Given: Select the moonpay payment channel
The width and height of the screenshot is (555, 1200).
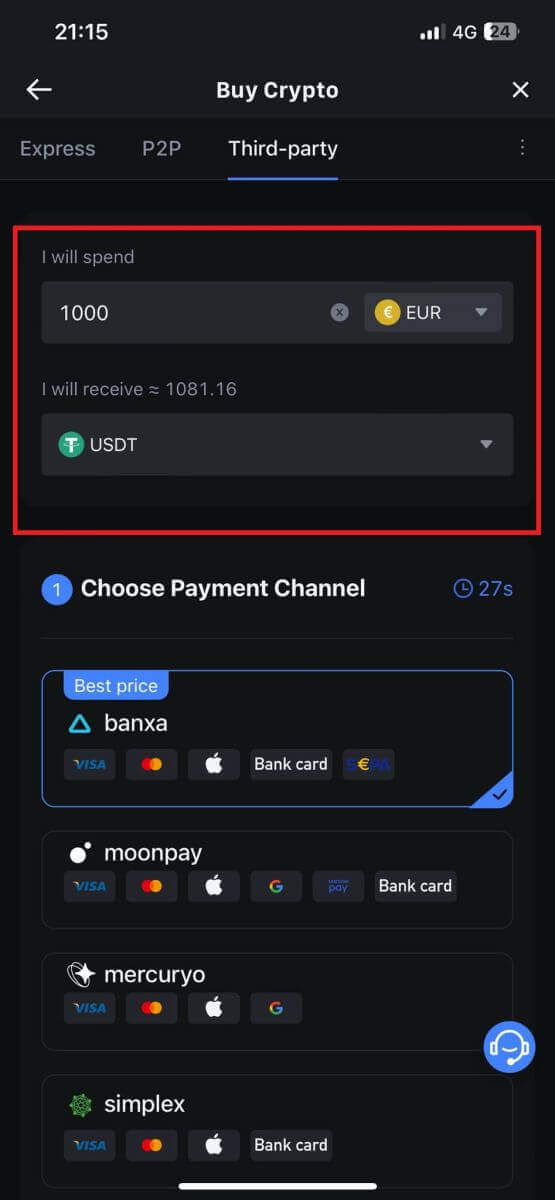Looking at the screenshot, I should pos(277,880).
